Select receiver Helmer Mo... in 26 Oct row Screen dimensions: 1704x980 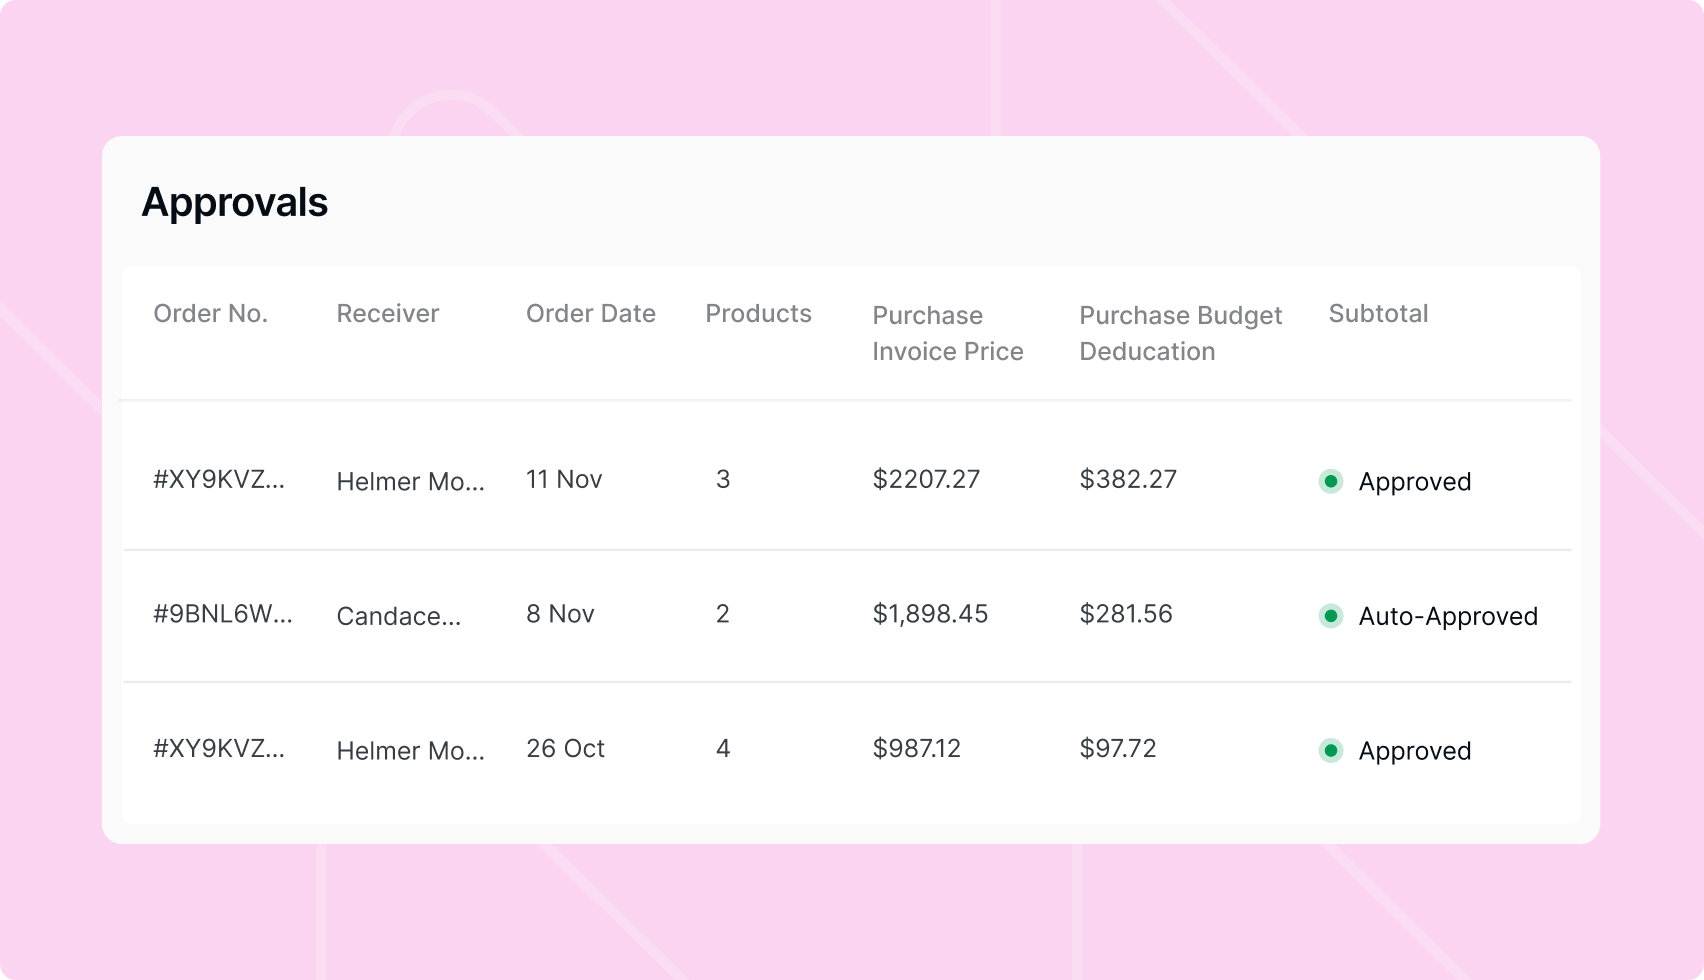point(411,751)
